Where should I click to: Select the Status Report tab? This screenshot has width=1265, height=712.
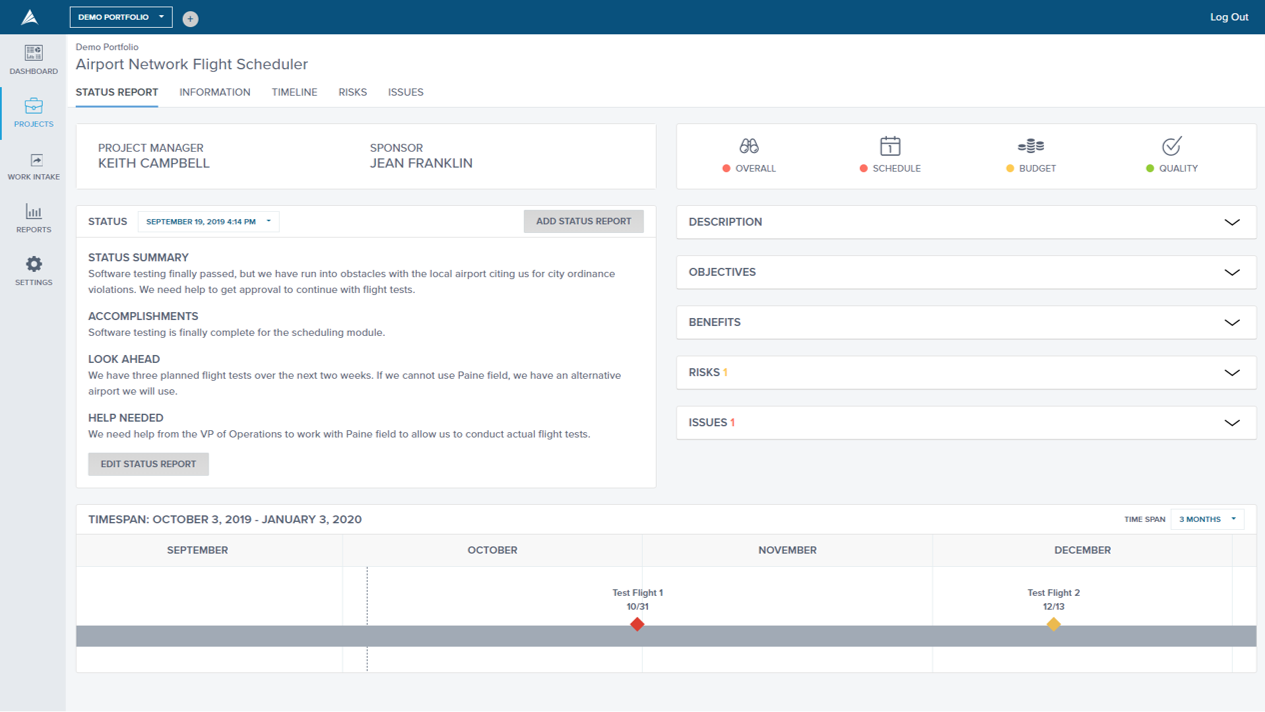click(x=117, y=92)
